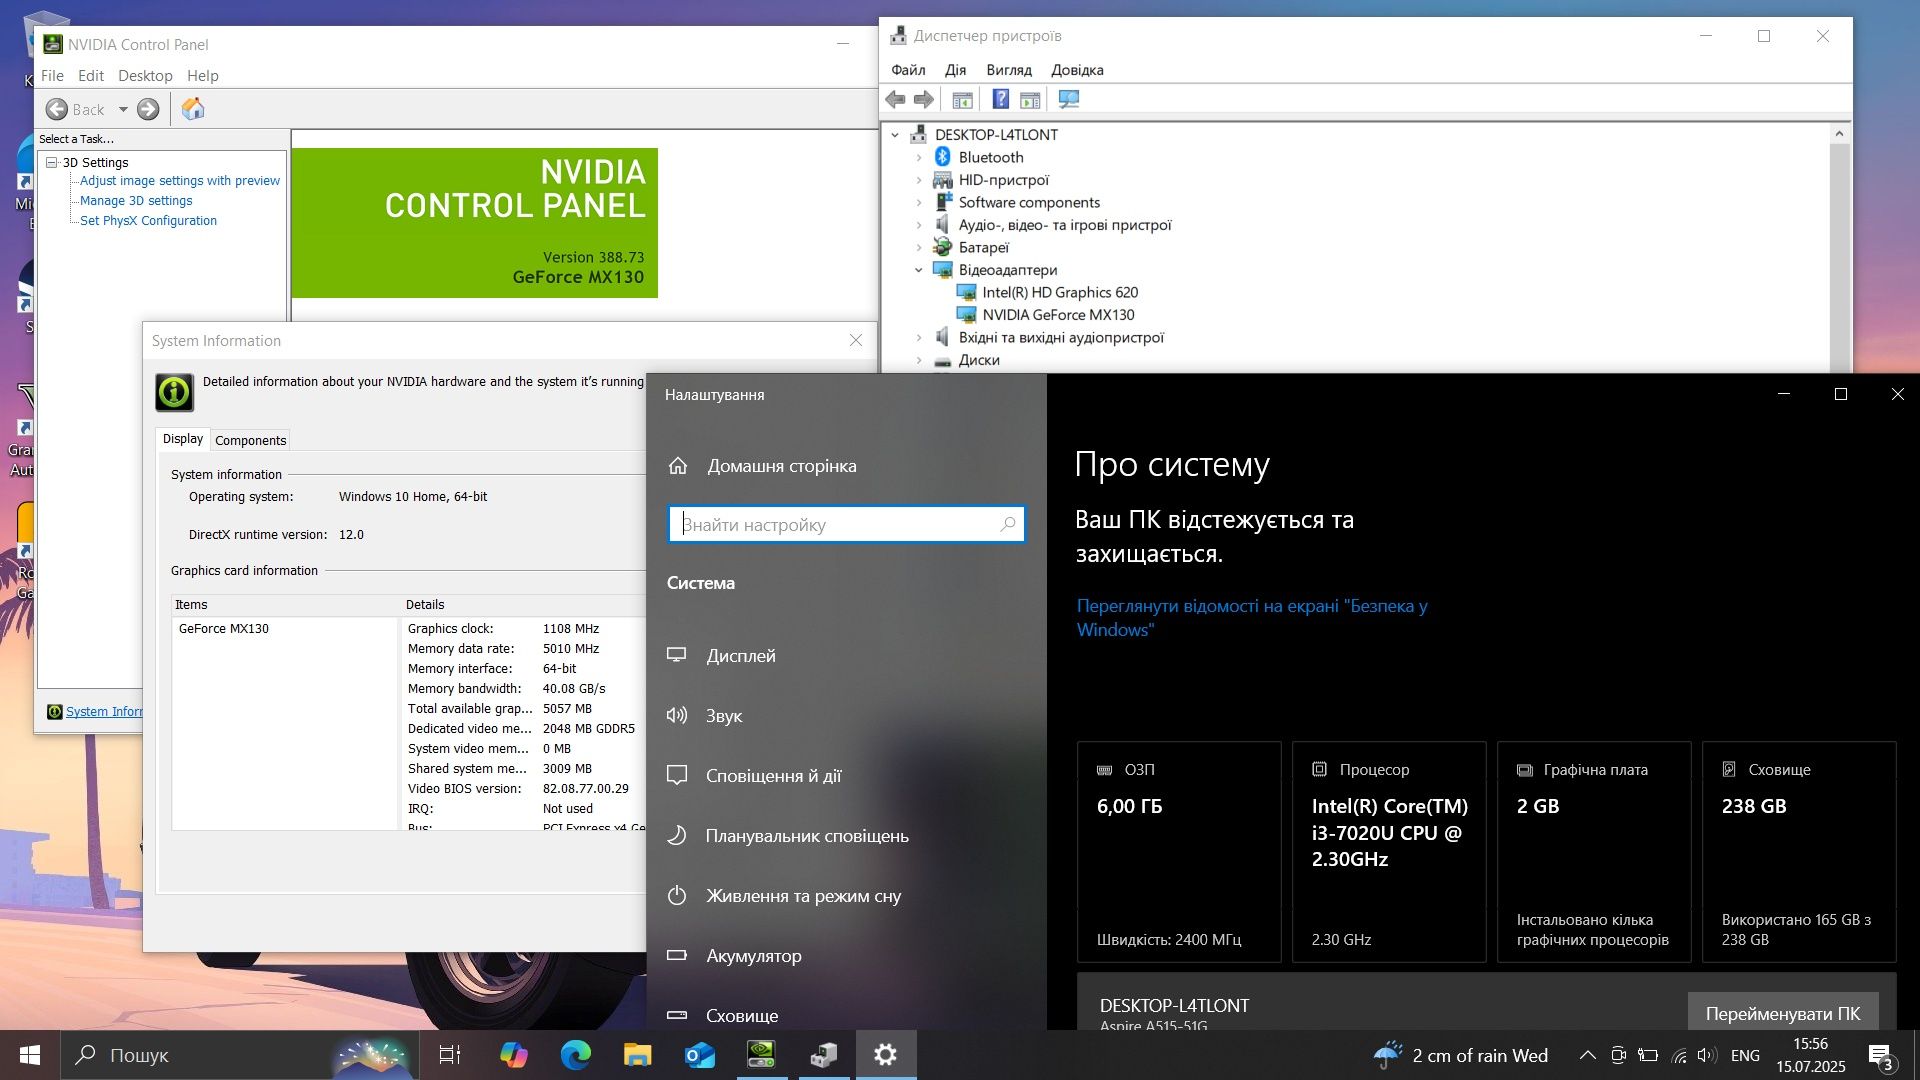The height and width of the screenshot is (1080, 1920).
Task: Click the Home icon in NVIDIA Control Panel
Action: [x=193, y=109]
